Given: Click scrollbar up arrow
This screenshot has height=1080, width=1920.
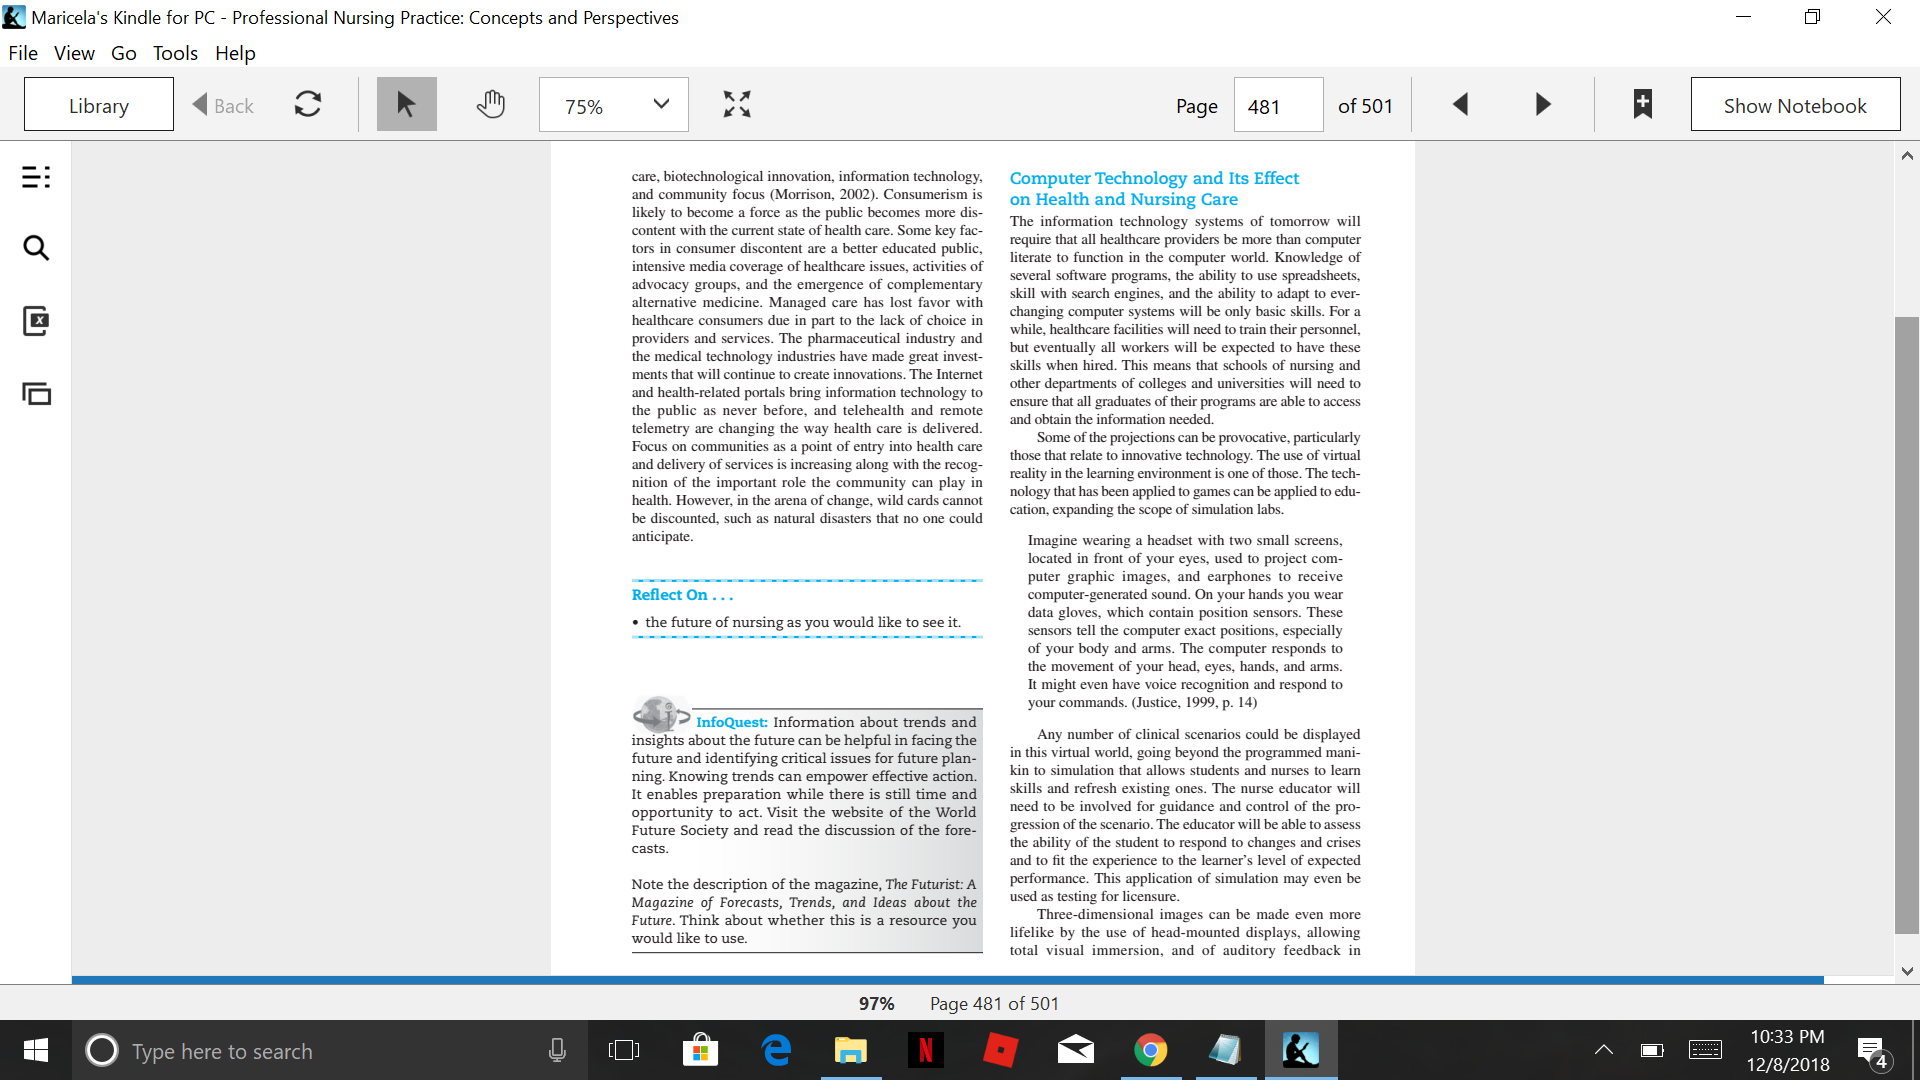Looking at the screenshot, I should pyautogui.click(x=1907, y=156).
